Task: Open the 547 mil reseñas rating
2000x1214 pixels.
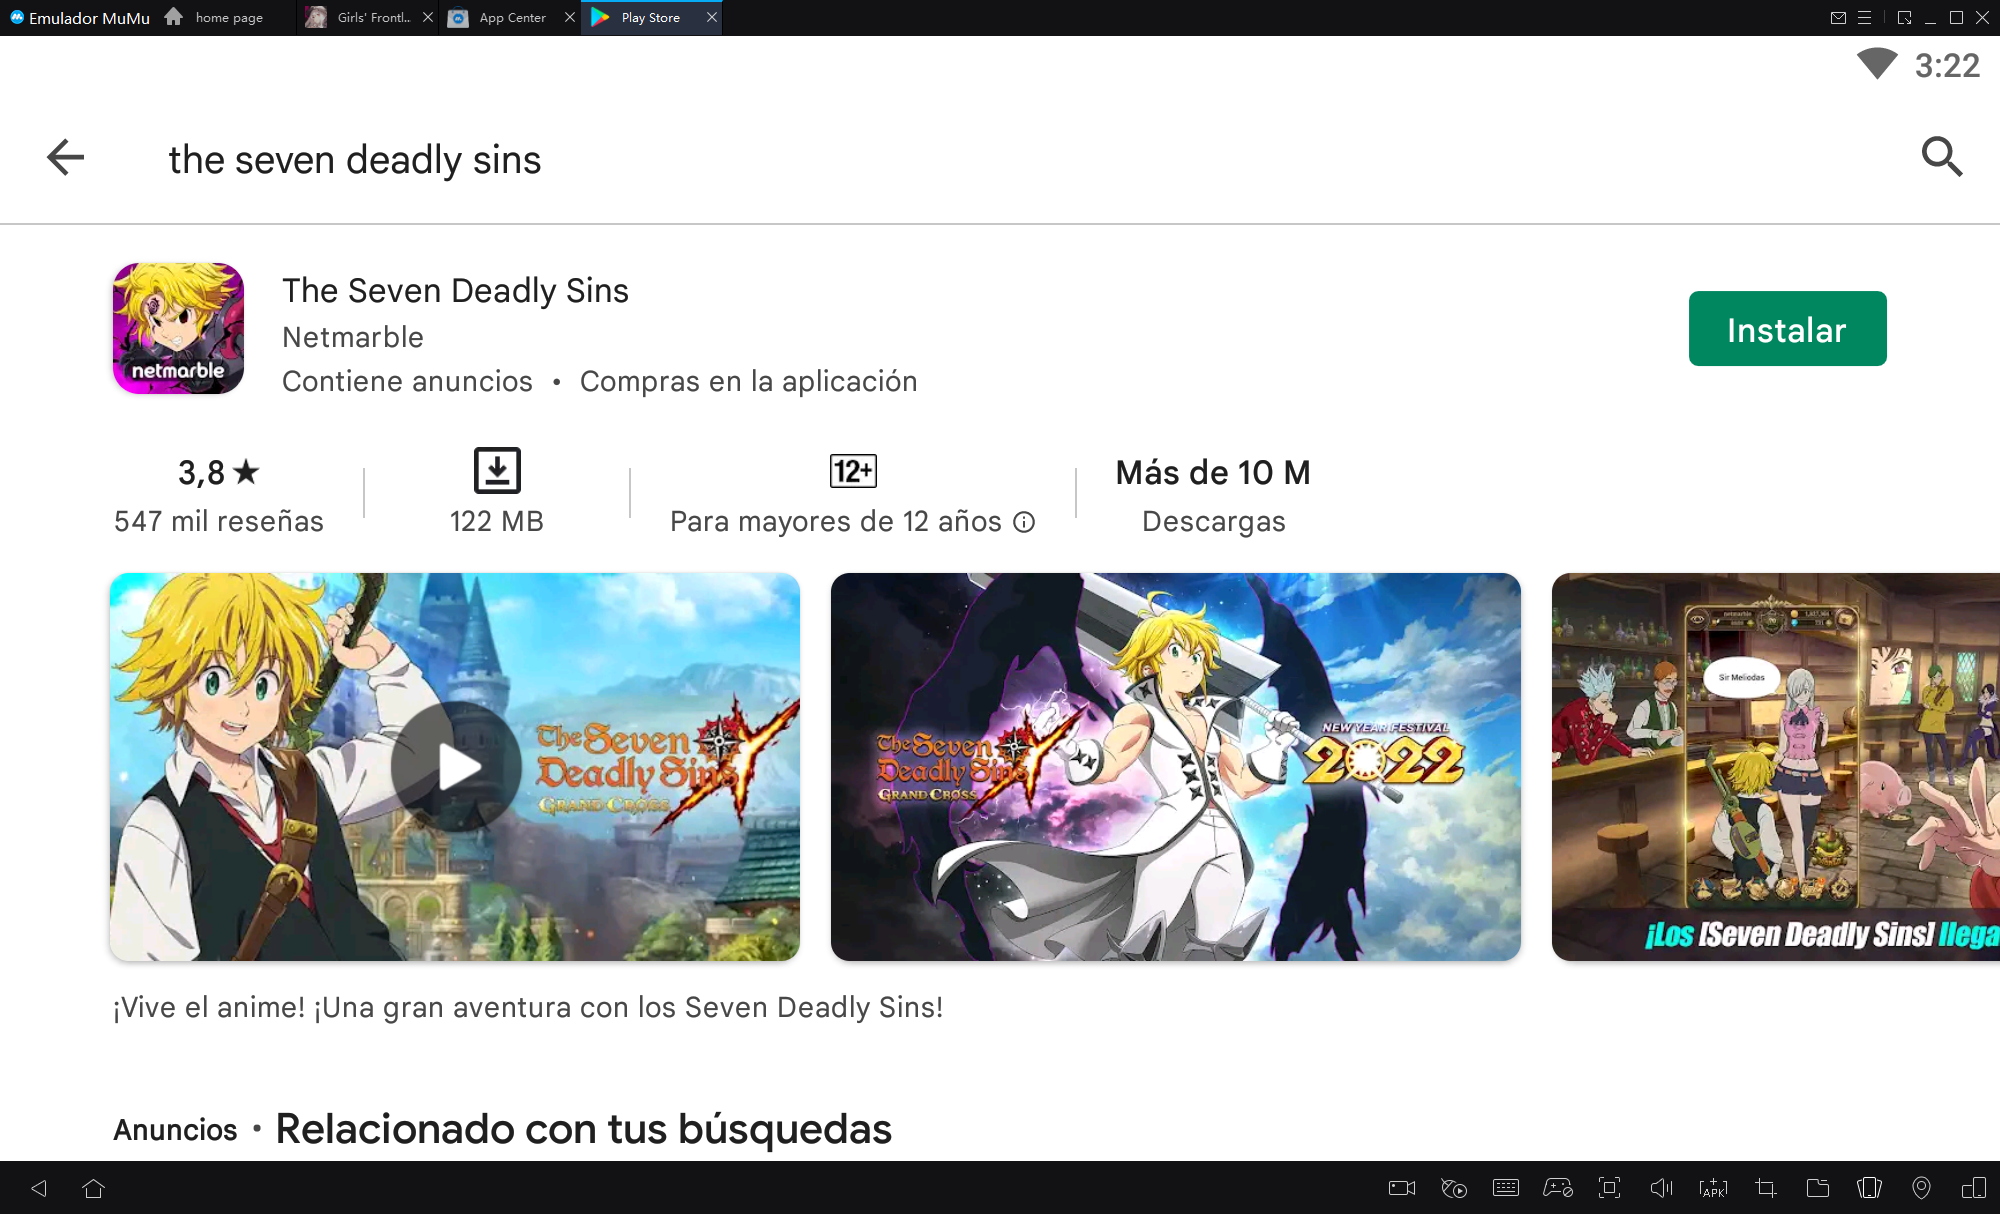Action: [218, 495]
